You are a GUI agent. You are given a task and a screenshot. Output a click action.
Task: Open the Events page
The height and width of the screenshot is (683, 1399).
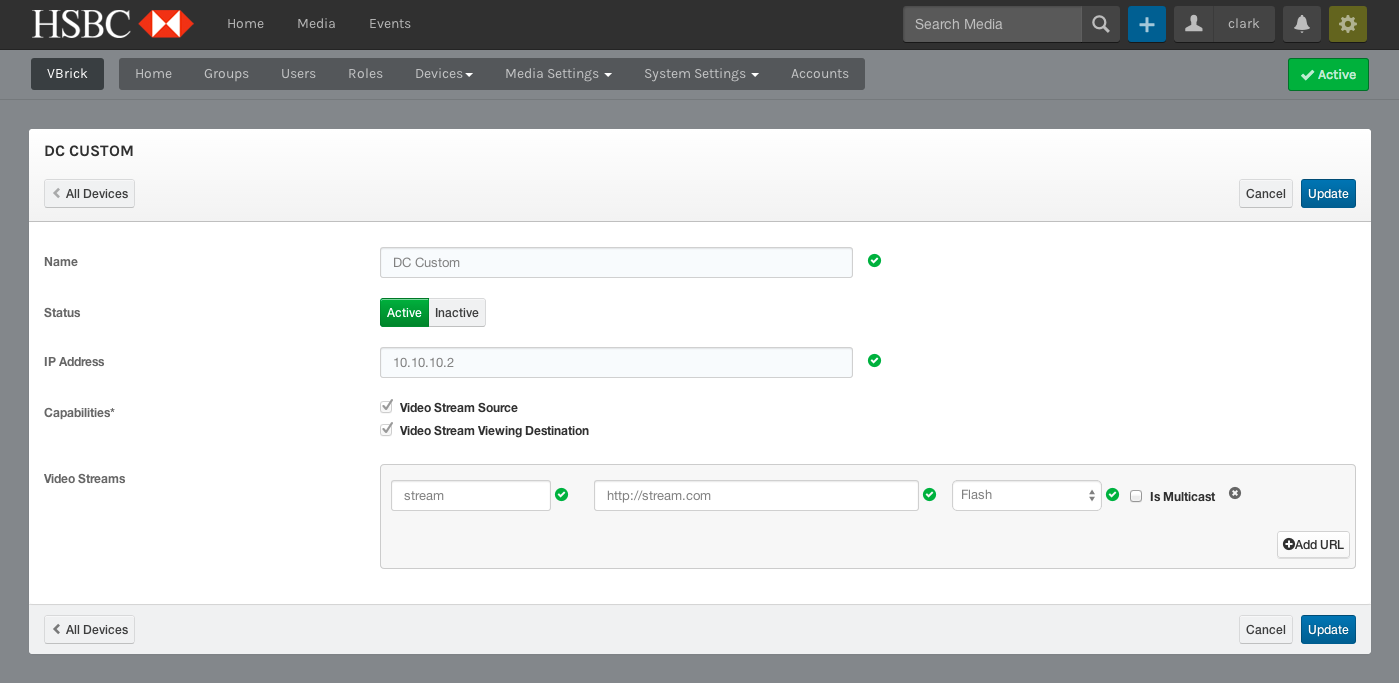pos(390,24)
